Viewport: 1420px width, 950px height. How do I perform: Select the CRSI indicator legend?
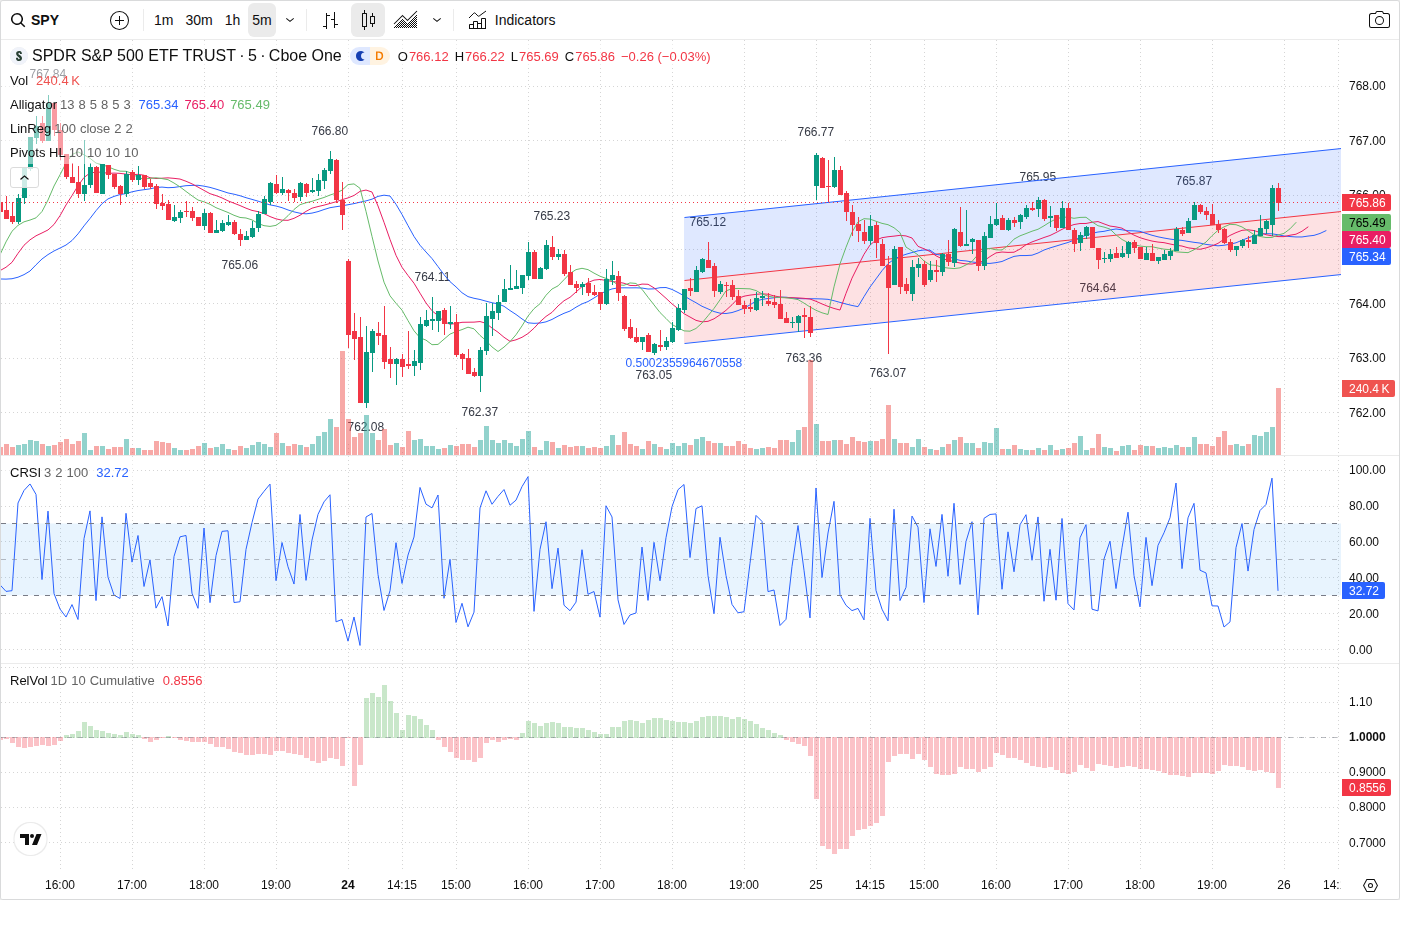tap(25, 473)
